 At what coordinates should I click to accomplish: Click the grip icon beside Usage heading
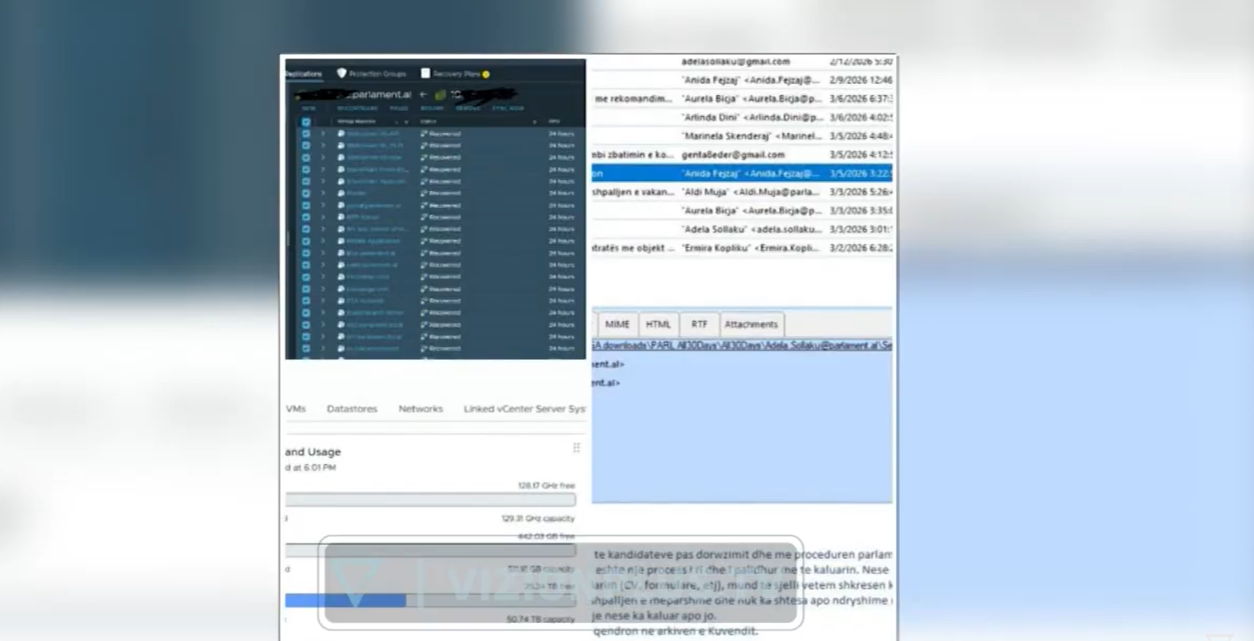tap(576, 448)
